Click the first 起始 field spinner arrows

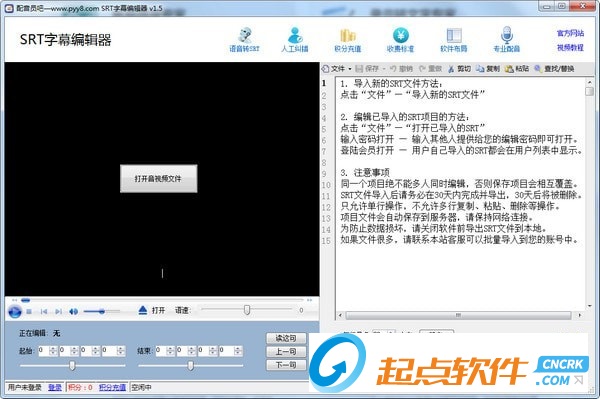tap(53, 350)
